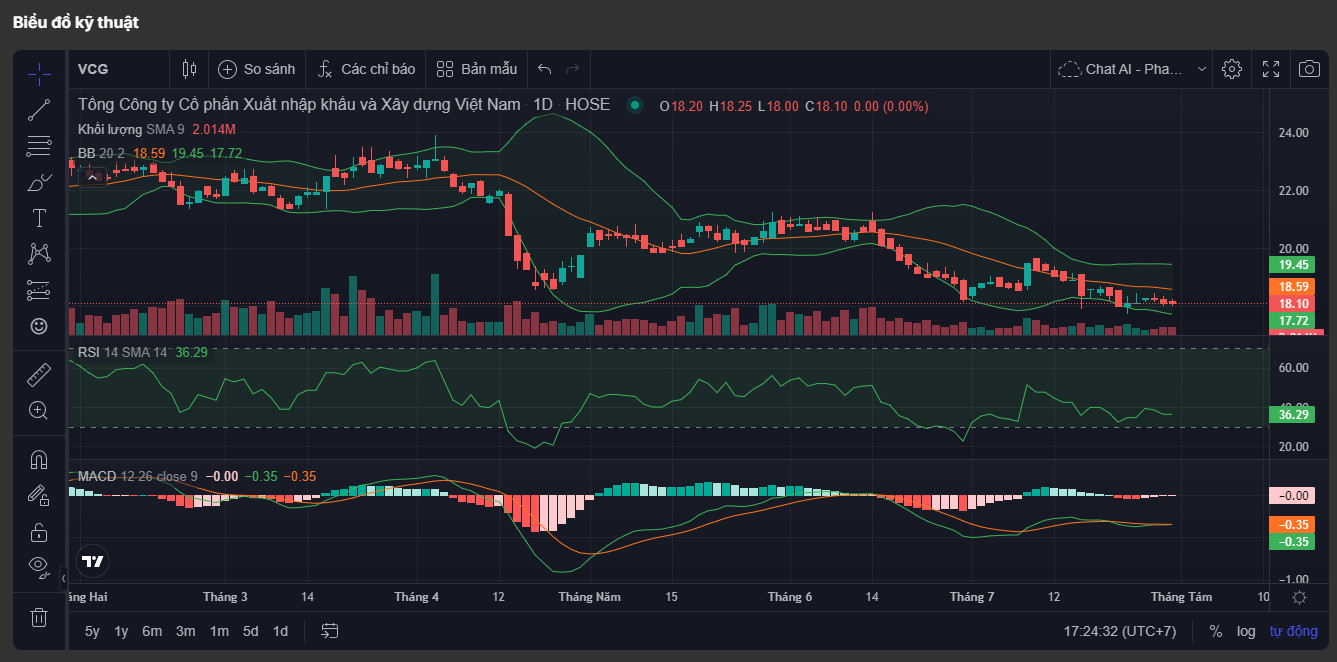
Task: Activate the zoom in tool
Action: pyautogui.click(x=39, y=410)
